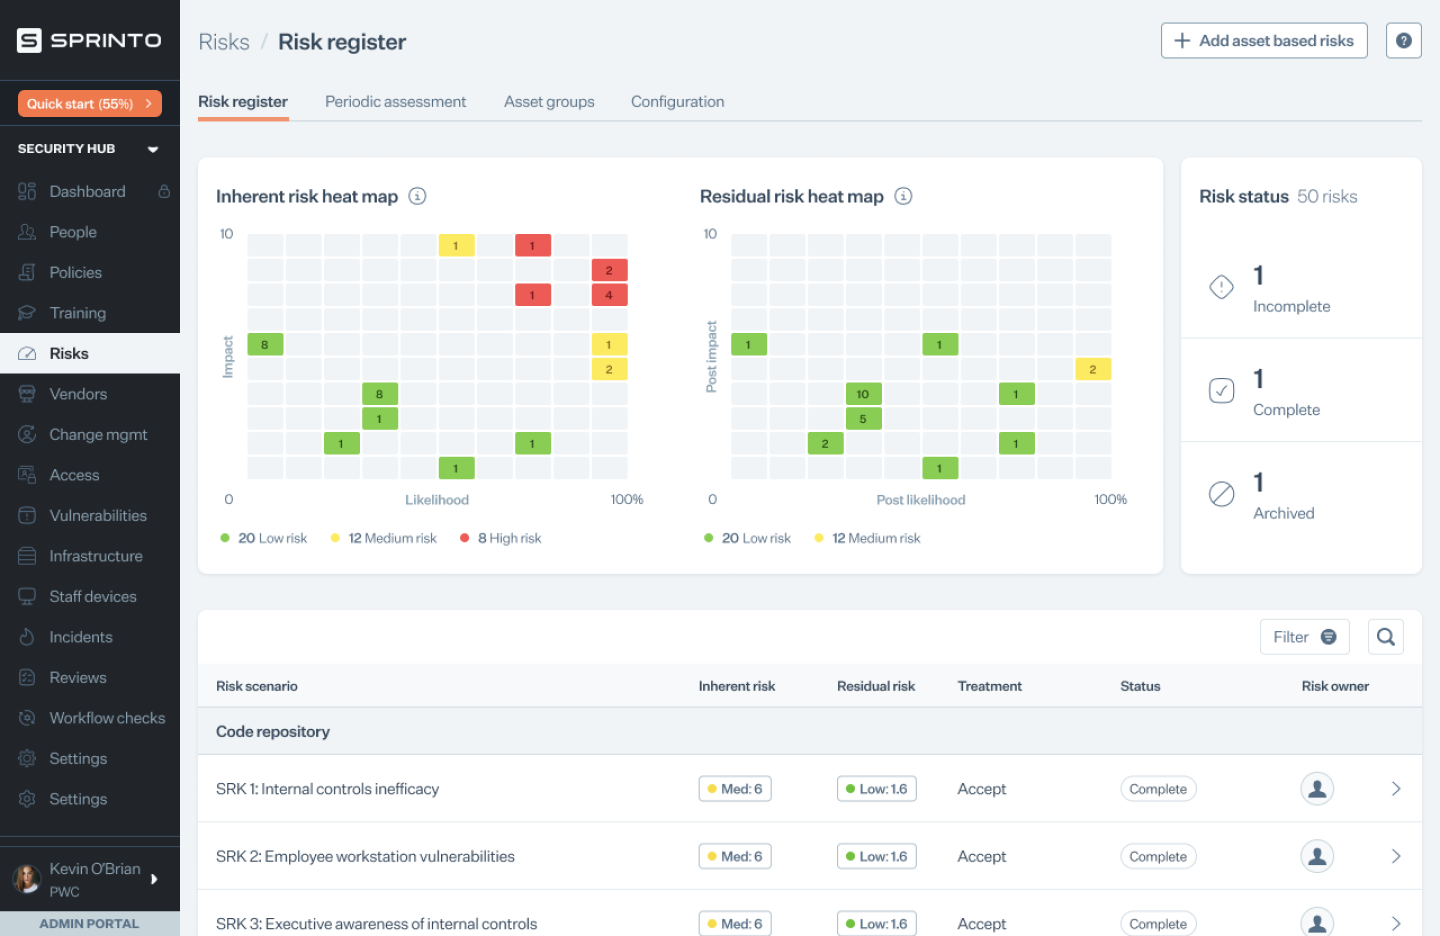Switch to Configuration tab

pos(677,102)
